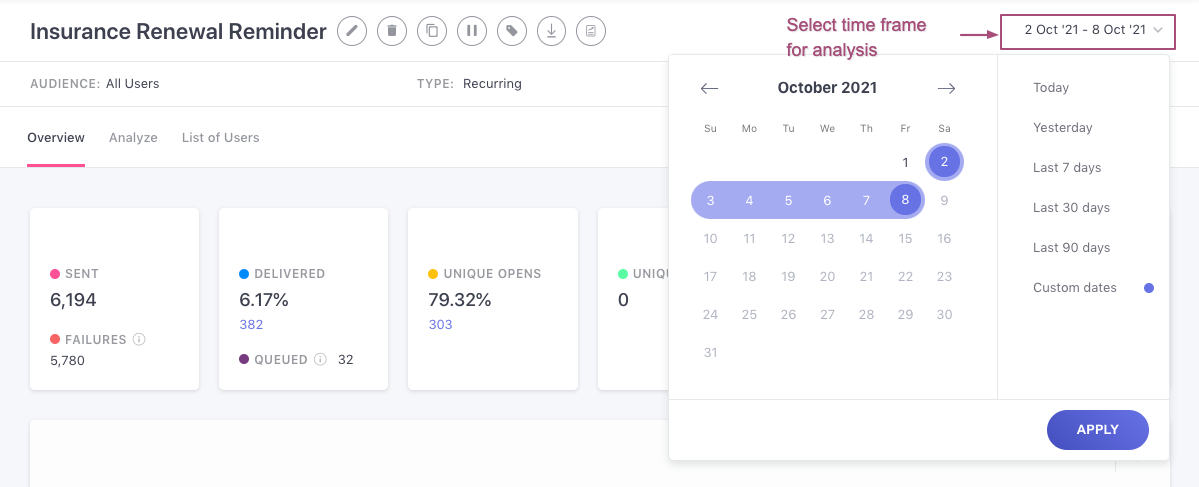Click delivered count 382 link
This screenshot has height=487, width=1199.
[x=251, y=325]
